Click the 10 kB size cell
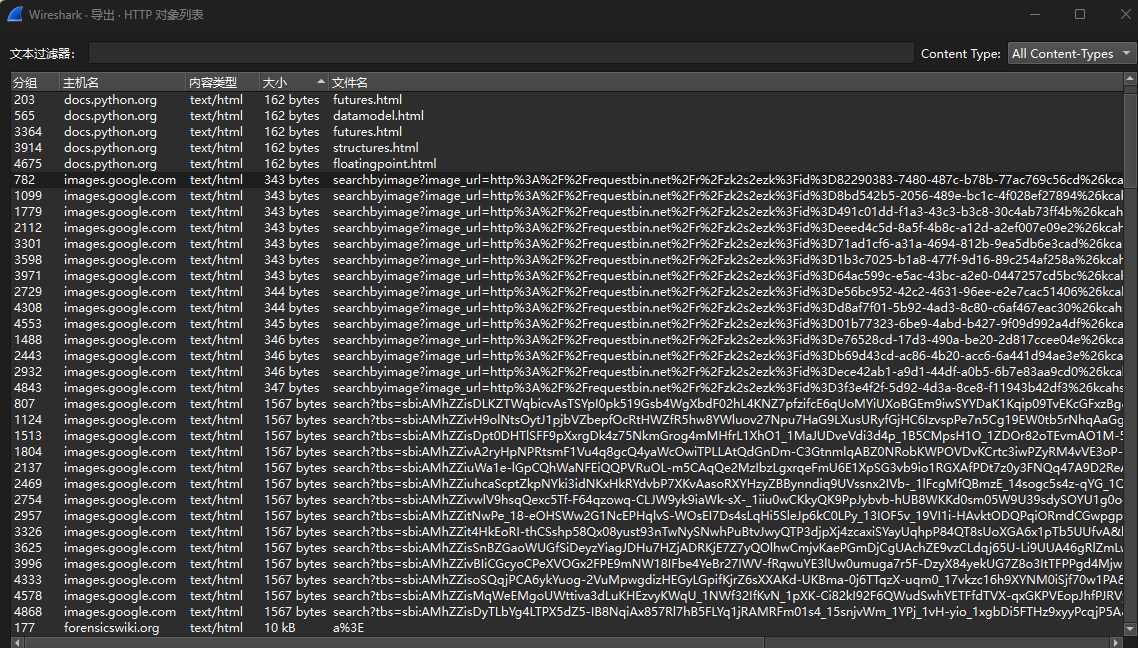 [x=279, y=627]
